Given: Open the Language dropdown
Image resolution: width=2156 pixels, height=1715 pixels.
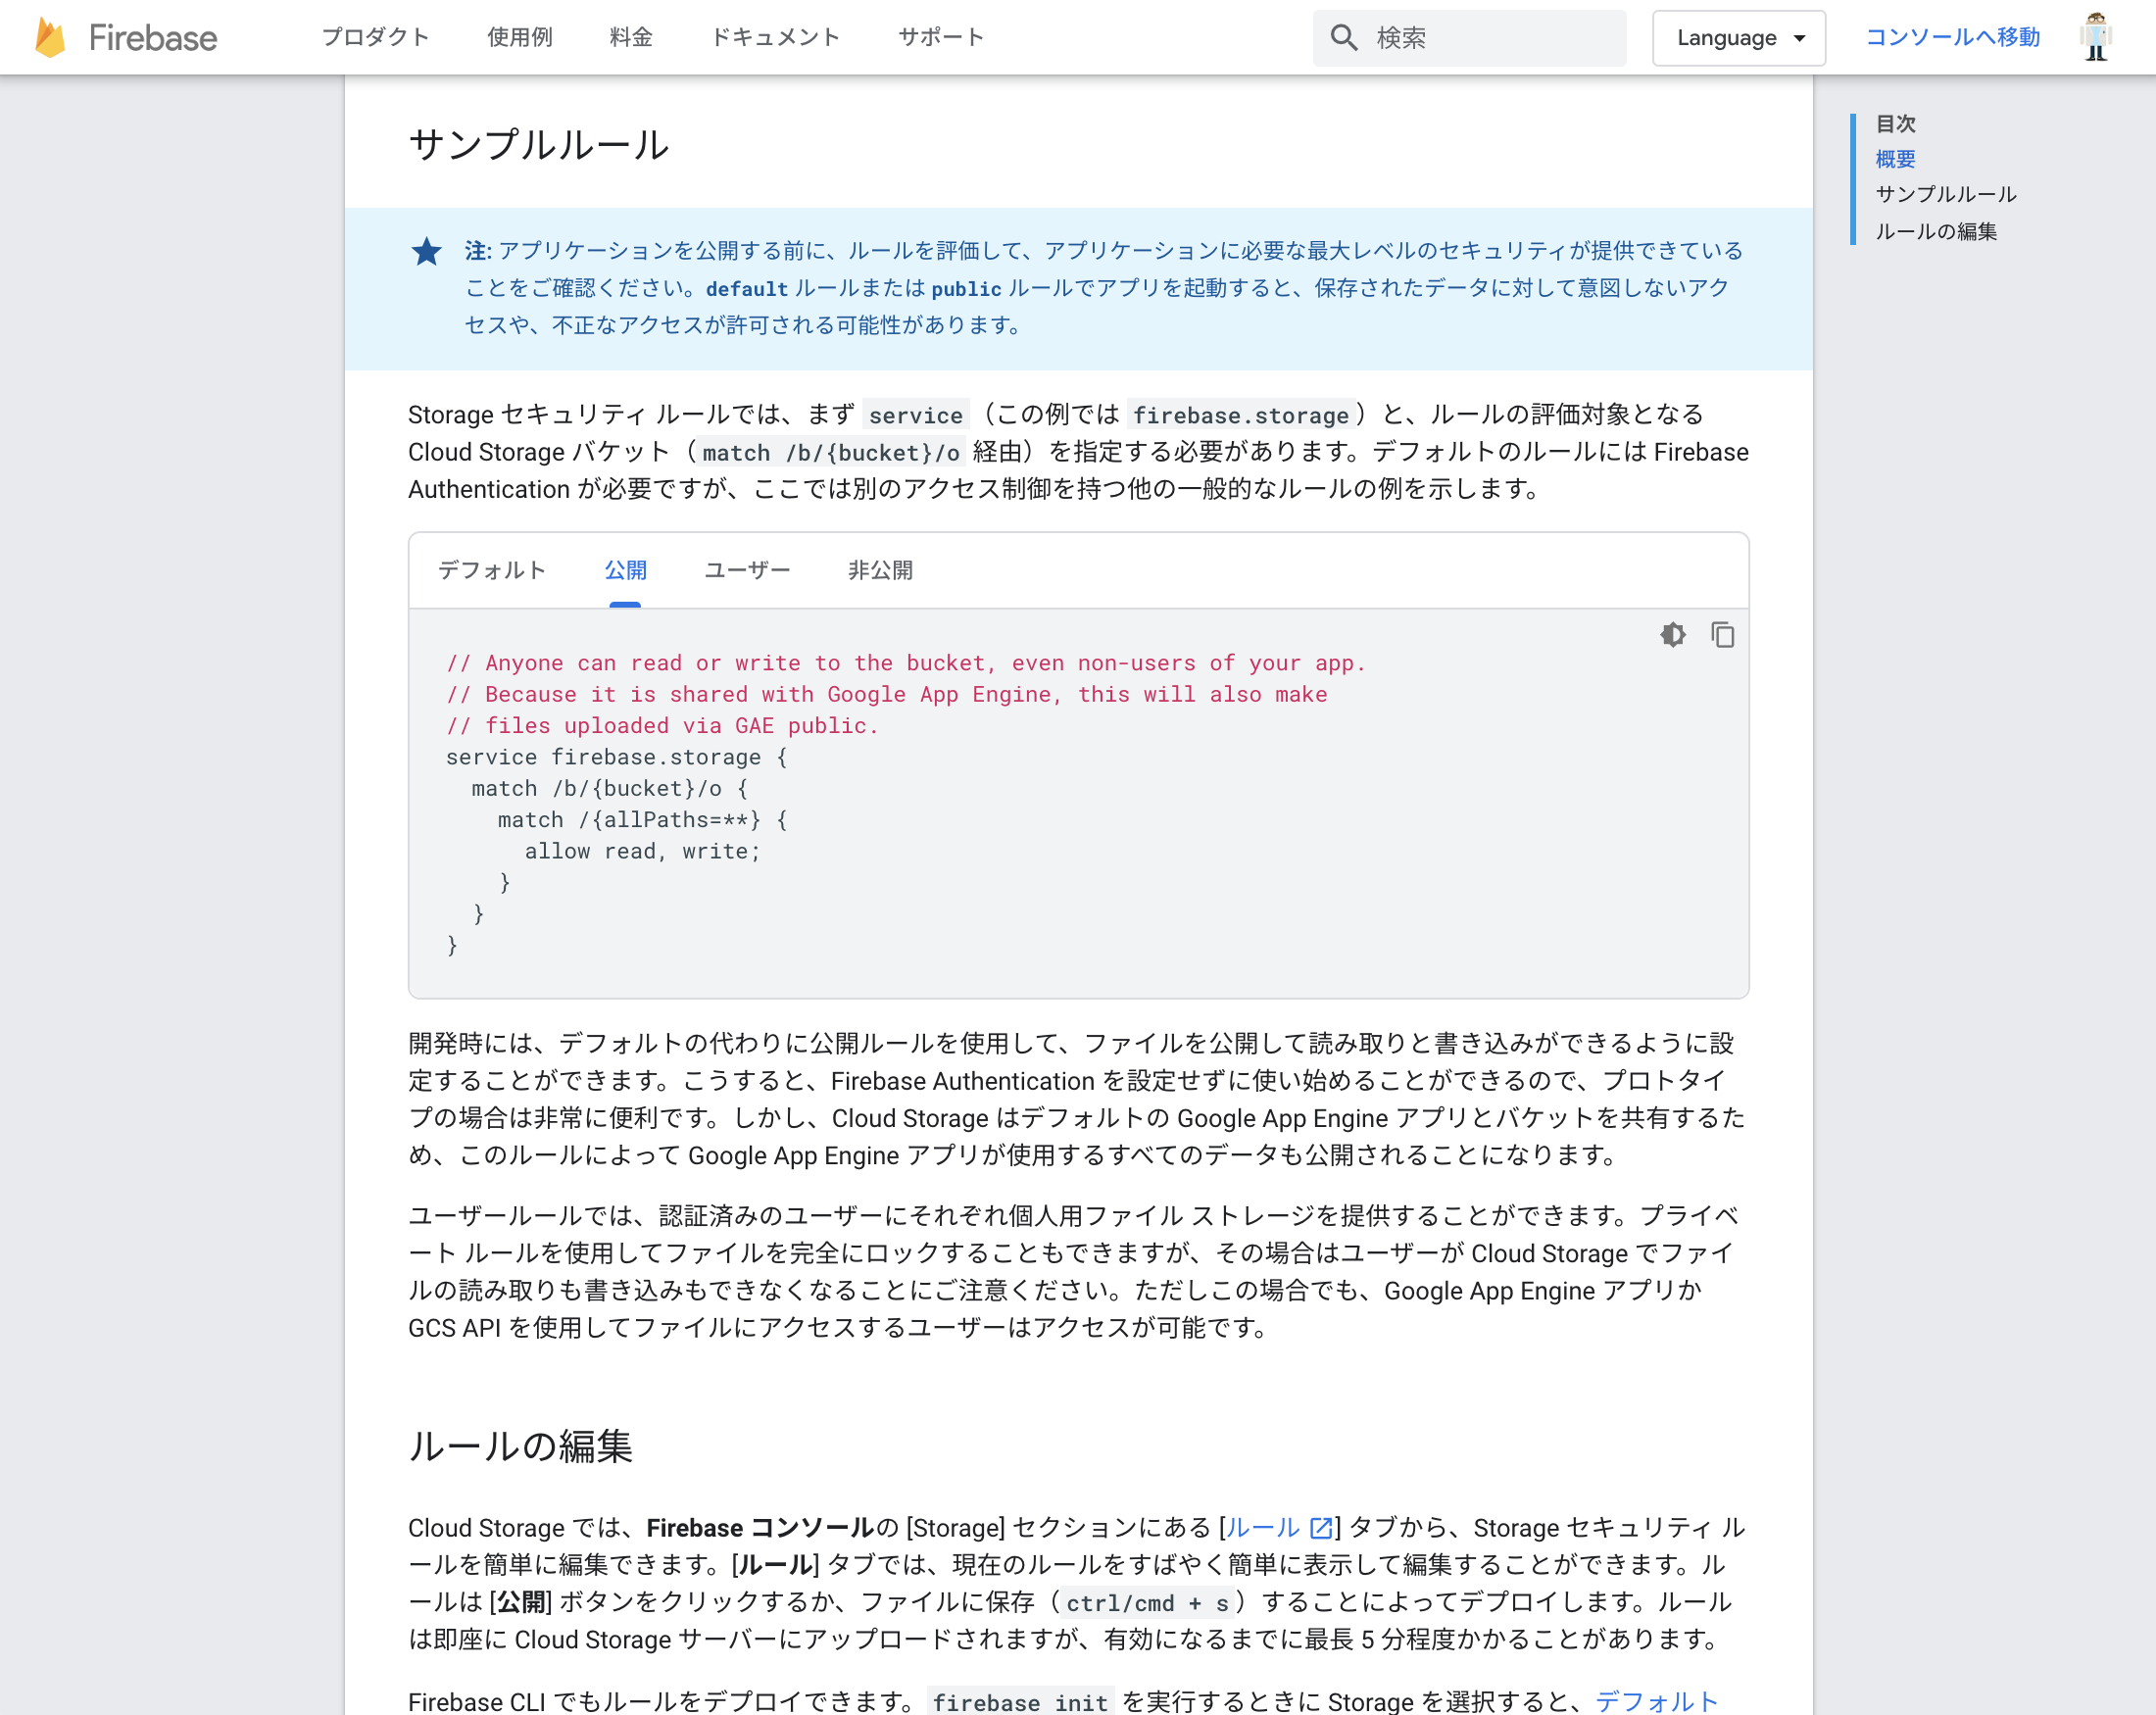Looking at the screenshot, I should click(x=1739, y=38).
